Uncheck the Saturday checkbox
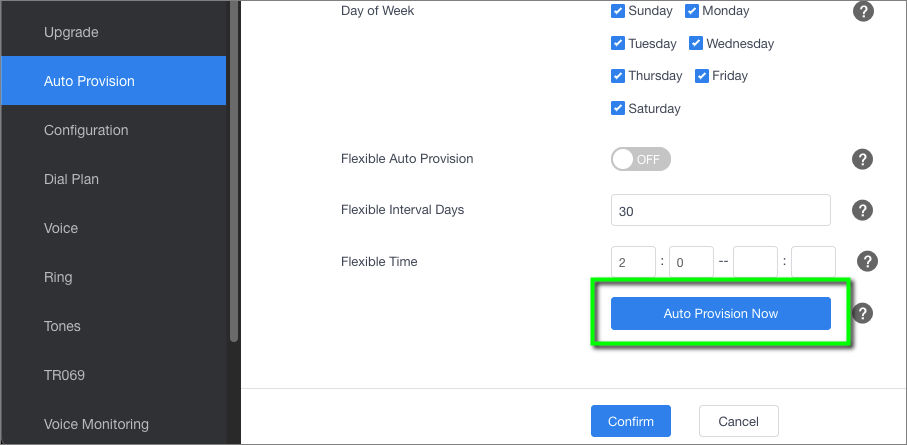The image size is (907, 445). [x=618, y=108]
